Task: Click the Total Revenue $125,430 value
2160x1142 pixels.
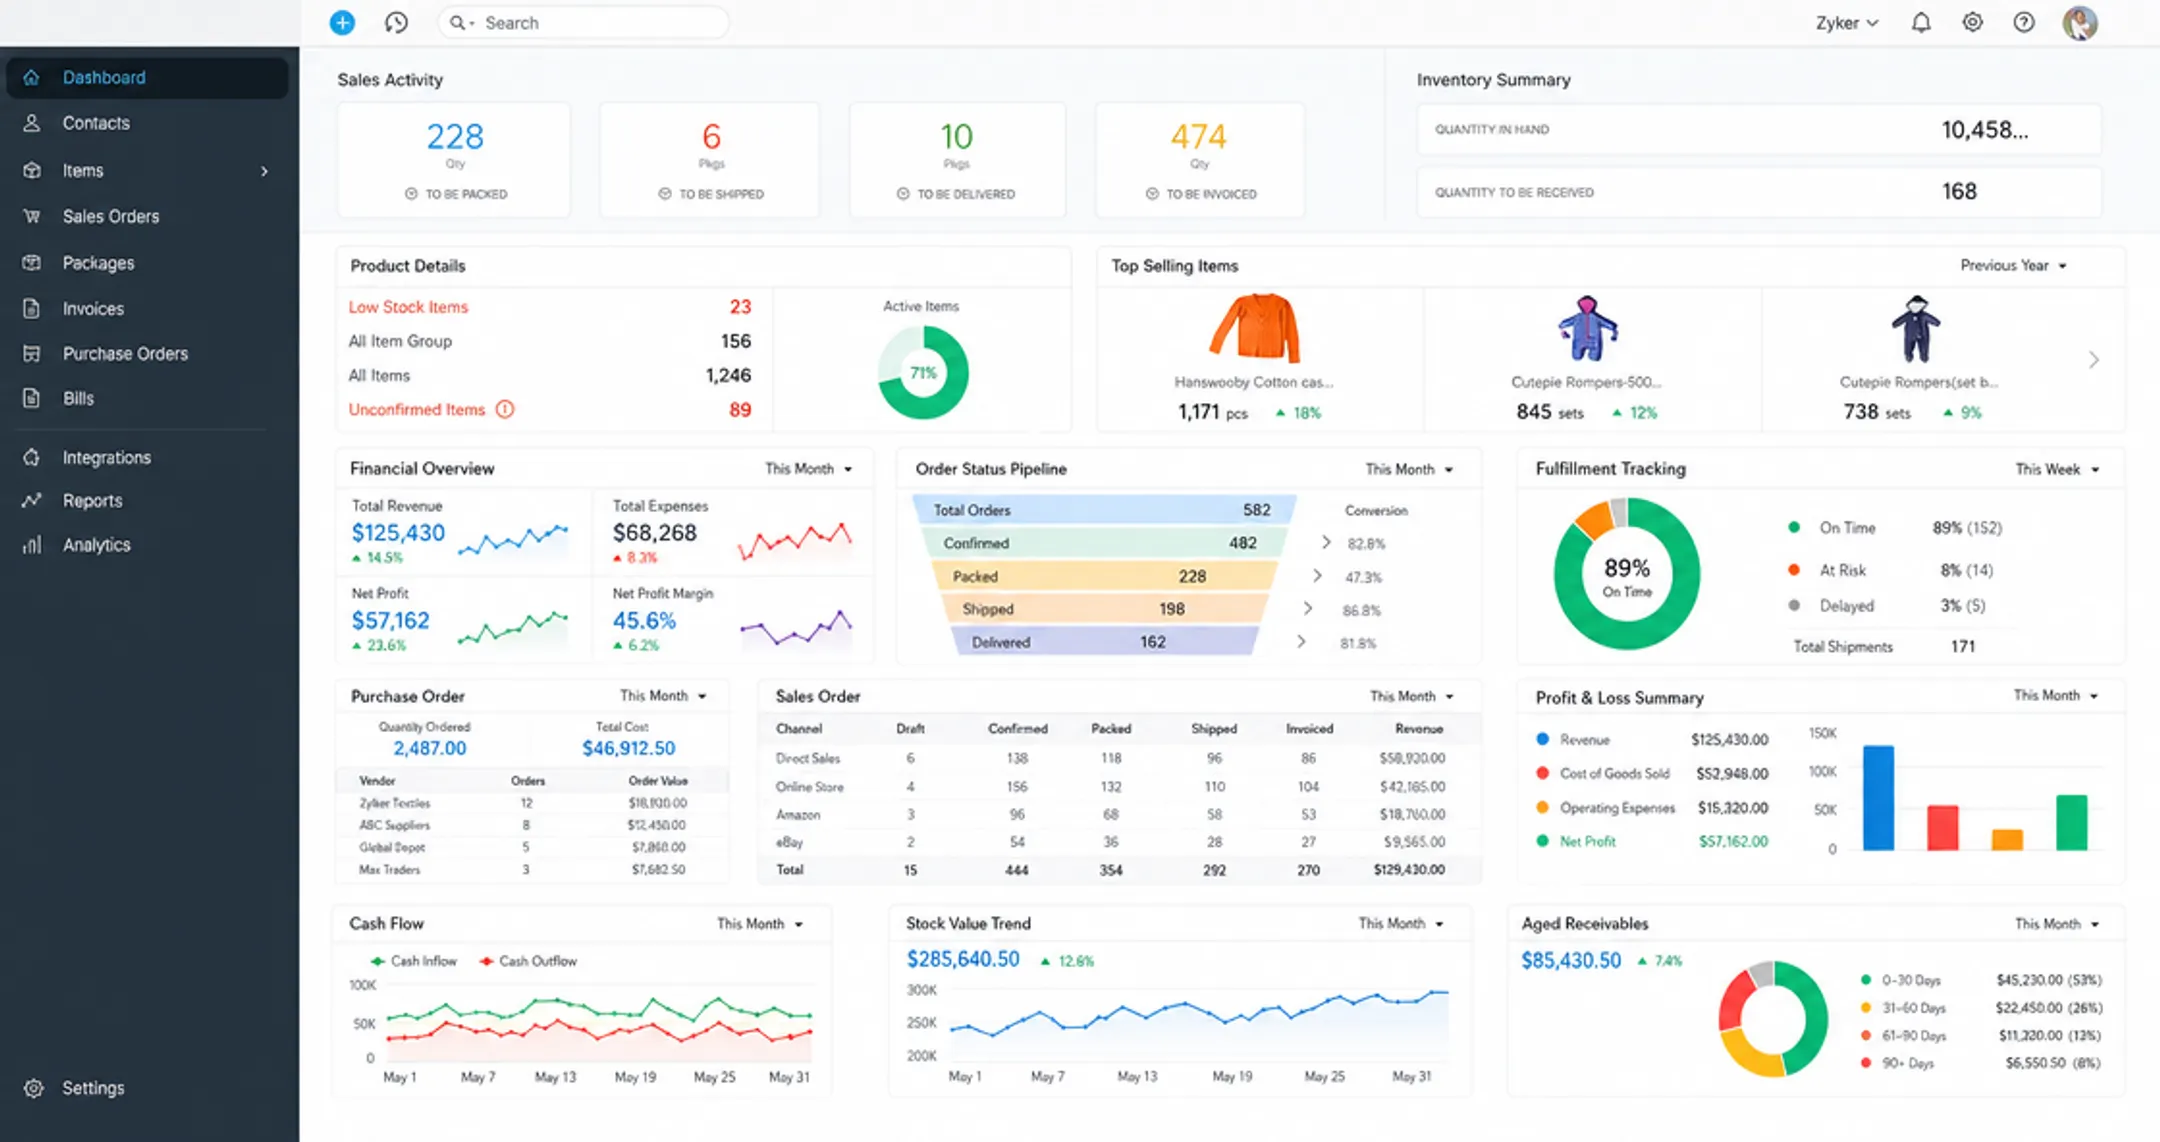Action: point(398,533)
